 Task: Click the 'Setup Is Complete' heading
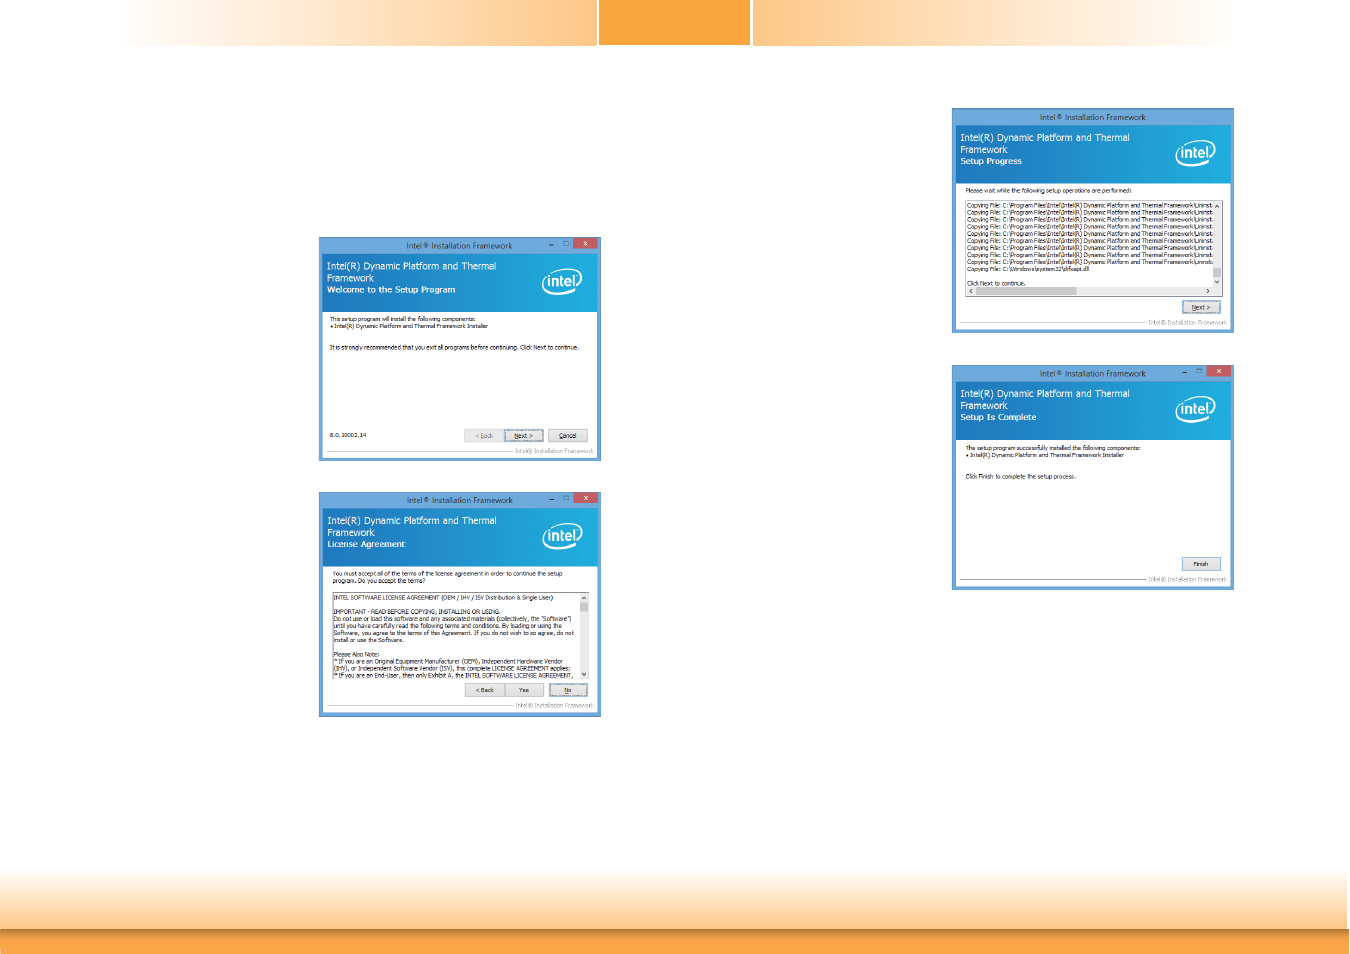998,417
